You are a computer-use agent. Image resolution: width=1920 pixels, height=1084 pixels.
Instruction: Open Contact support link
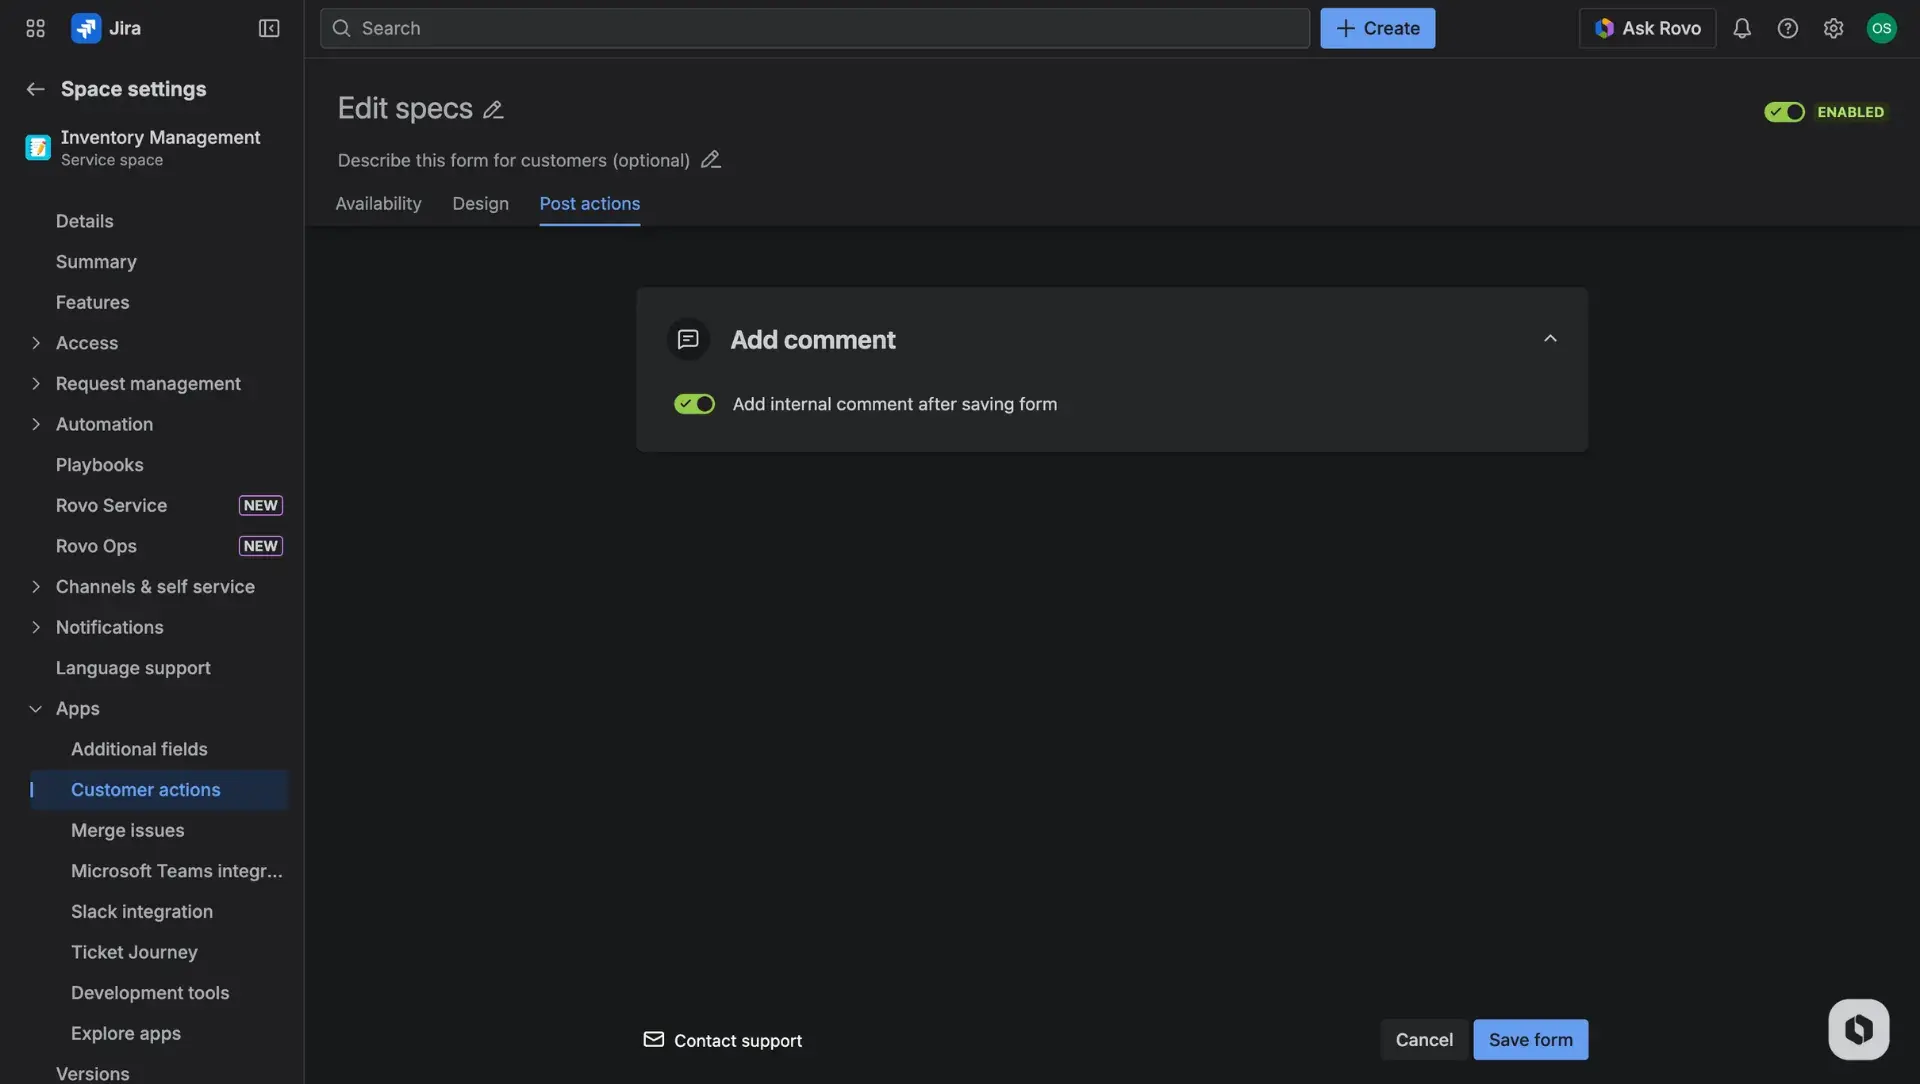click(737, 1040)
